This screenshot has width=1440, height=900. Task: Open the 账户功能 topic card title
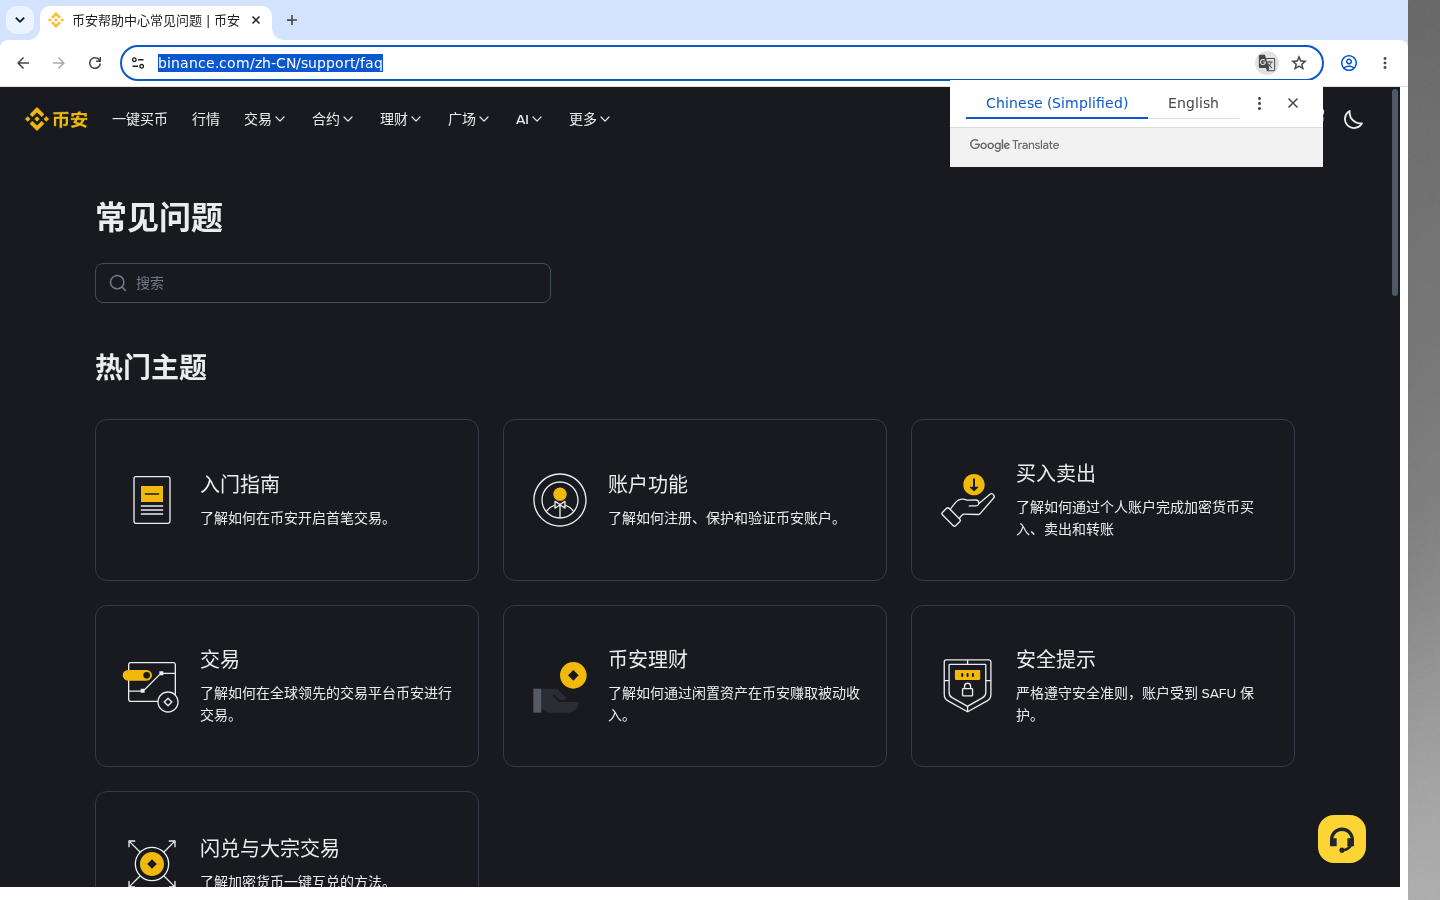tap(648, 484)
